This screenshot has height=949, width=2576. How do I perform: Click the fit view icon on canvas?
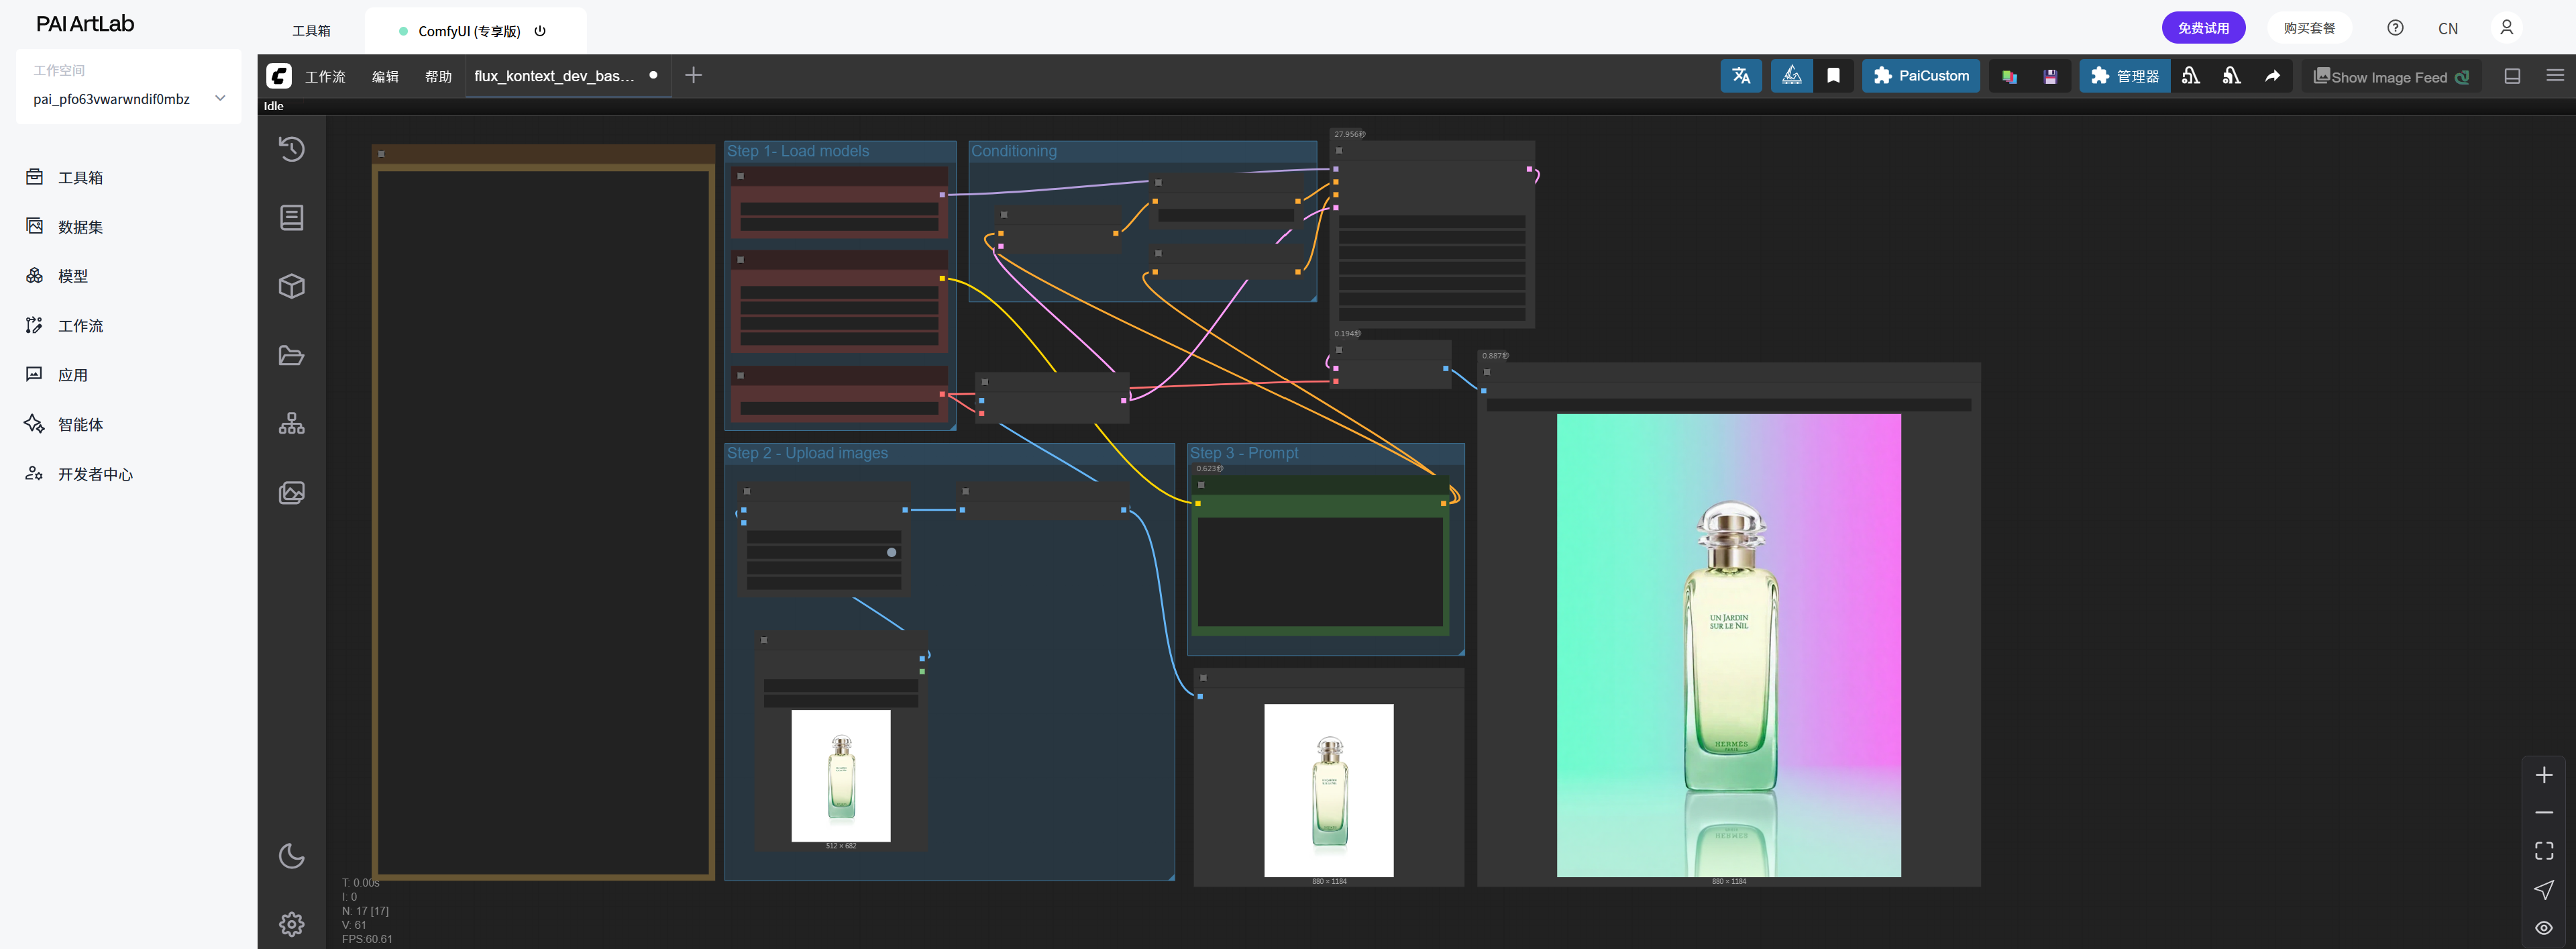(x=2544, y=850)
